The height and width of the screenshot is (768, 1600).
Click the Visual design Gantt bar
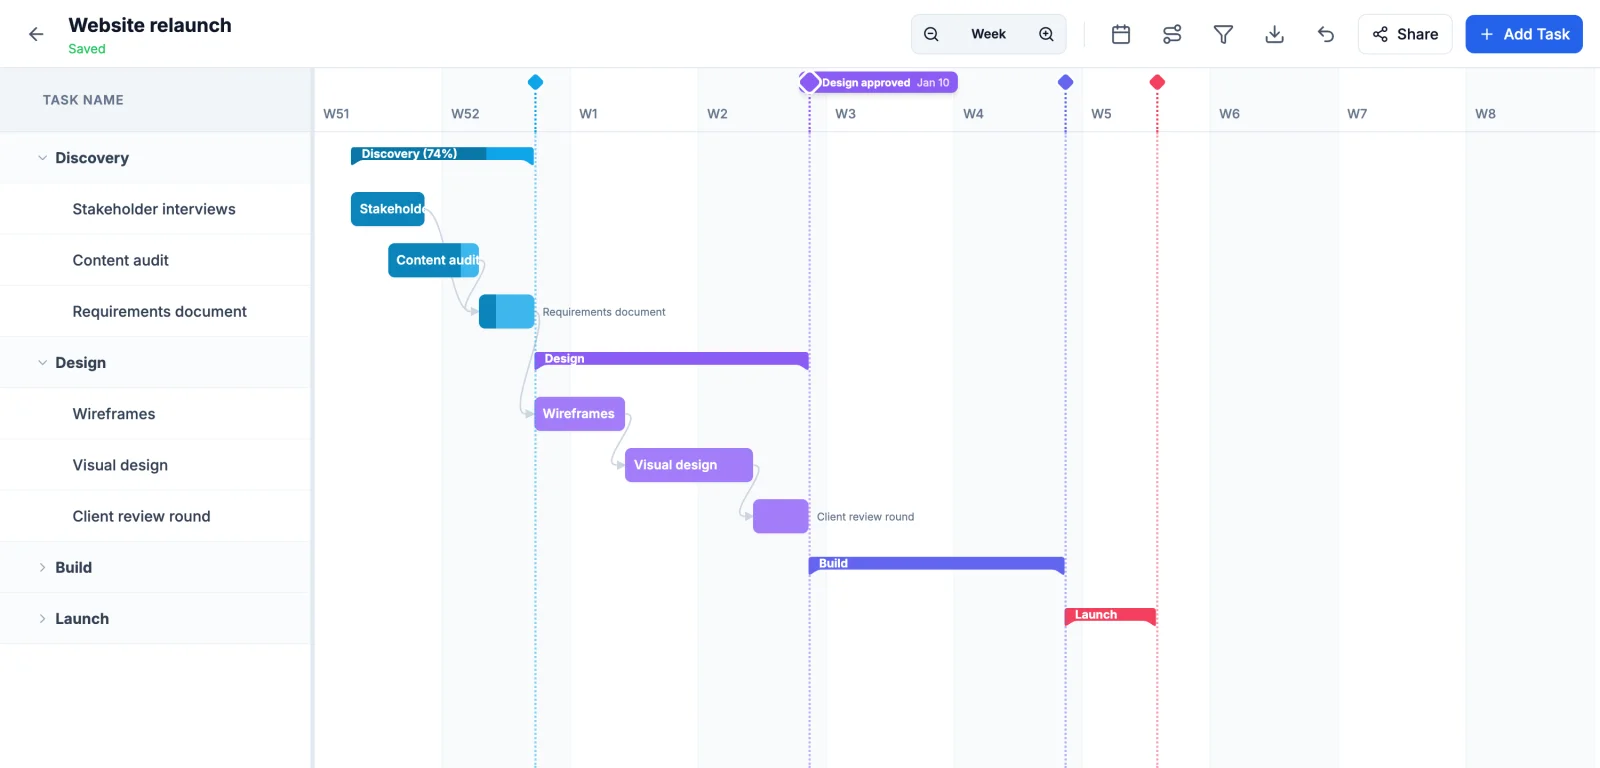coord(689,465)
